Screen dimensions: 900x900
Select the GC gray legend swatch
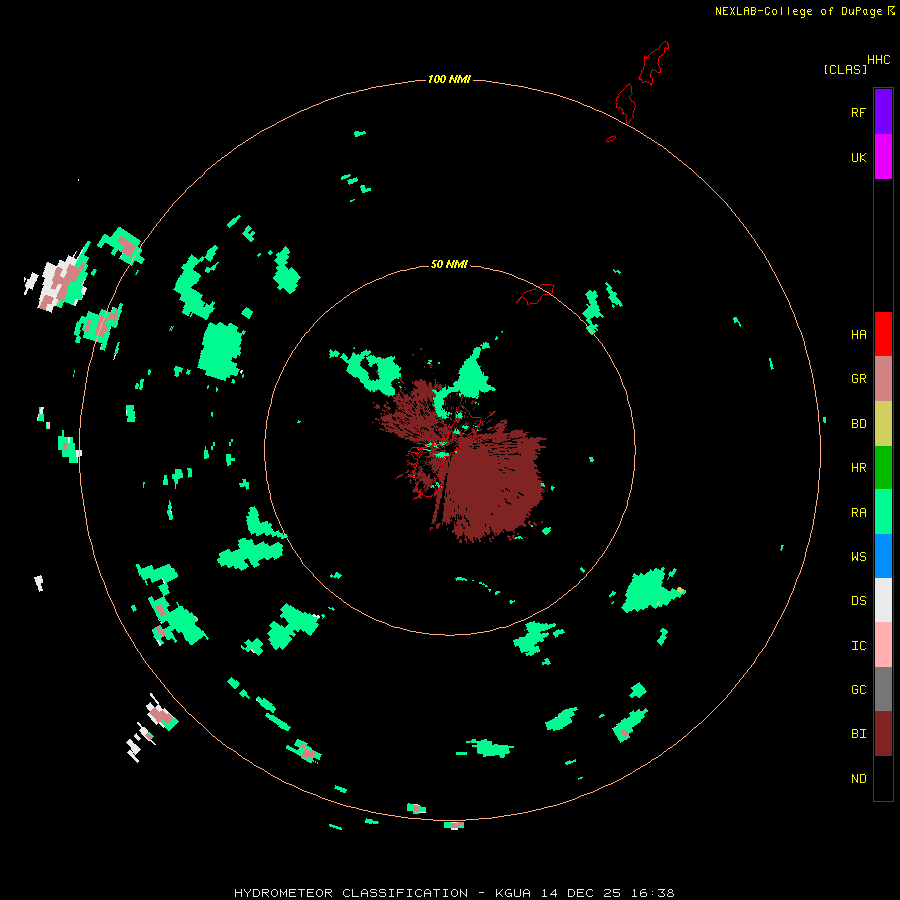[x=883, y=689]
